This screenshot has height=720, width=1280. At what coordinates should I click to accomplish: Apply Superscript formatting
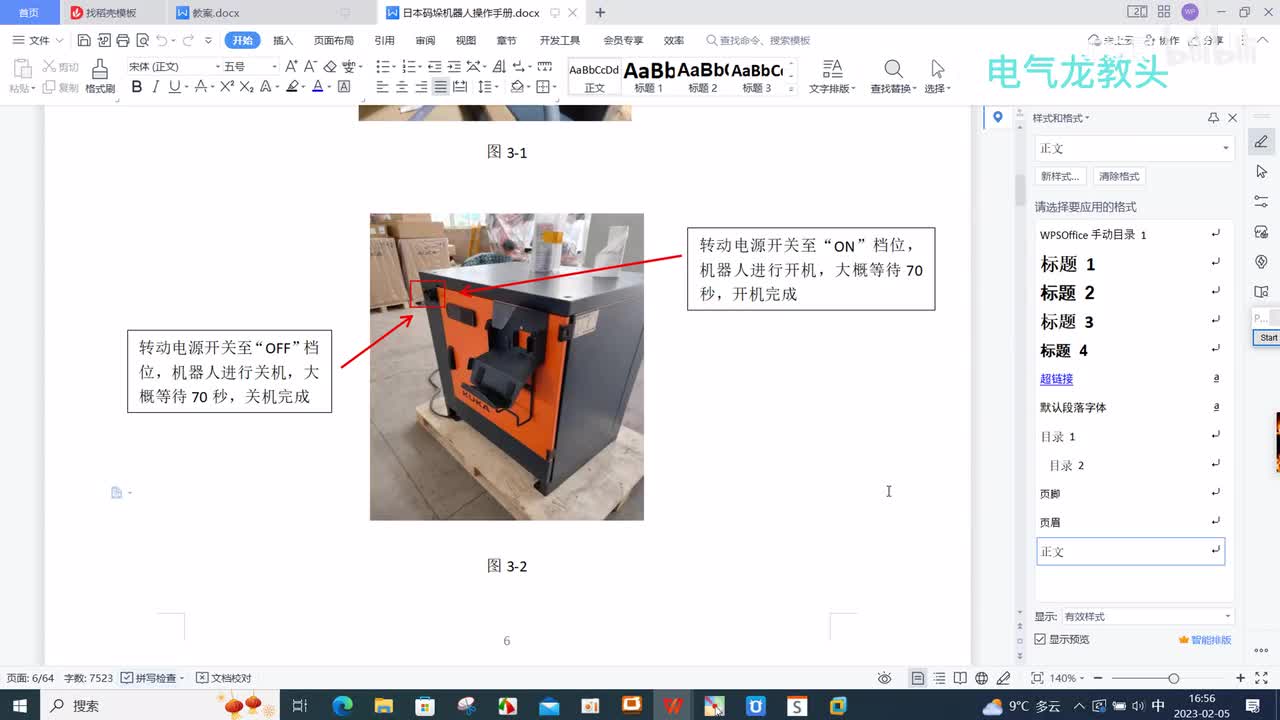pos(227,87)
